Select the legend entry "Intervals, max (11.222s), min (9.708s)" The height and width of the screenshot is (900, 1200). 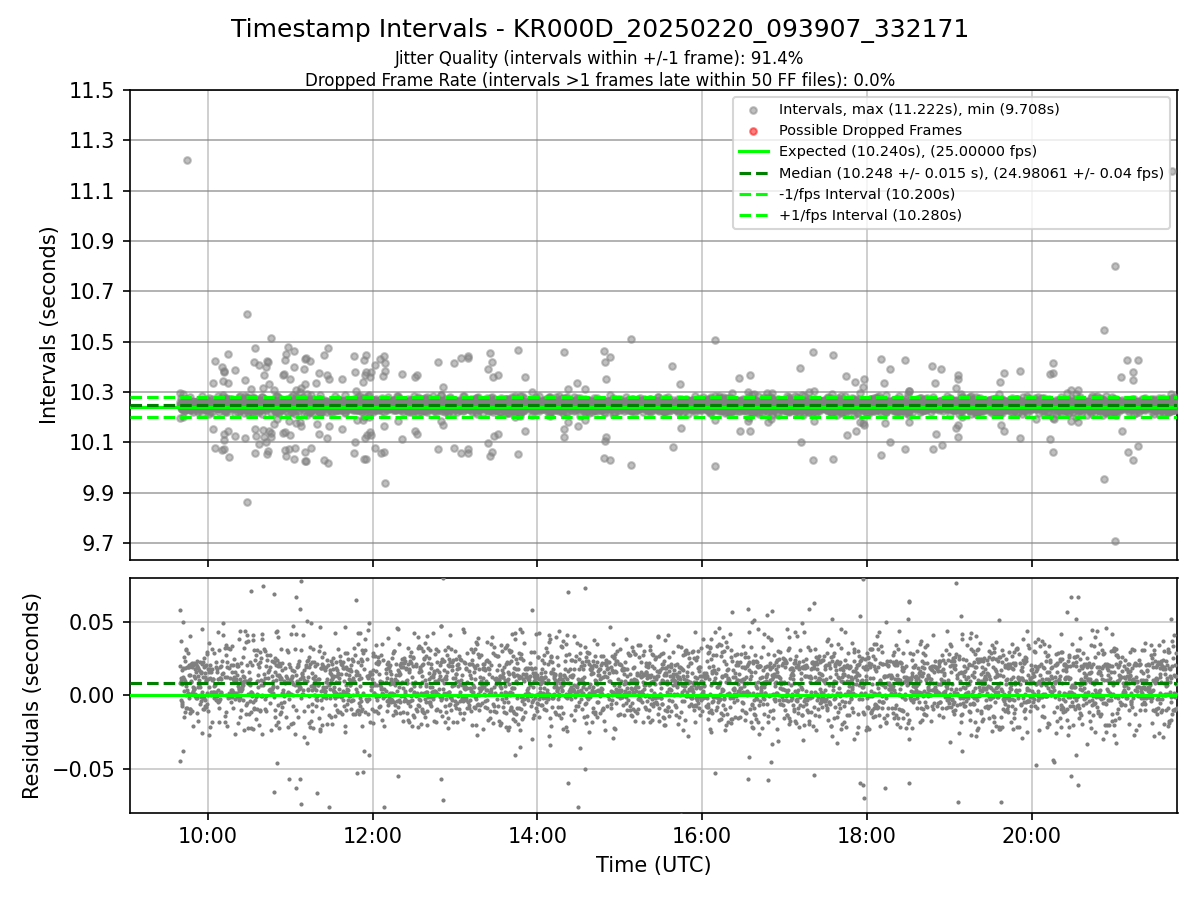(x=919, y=109)
